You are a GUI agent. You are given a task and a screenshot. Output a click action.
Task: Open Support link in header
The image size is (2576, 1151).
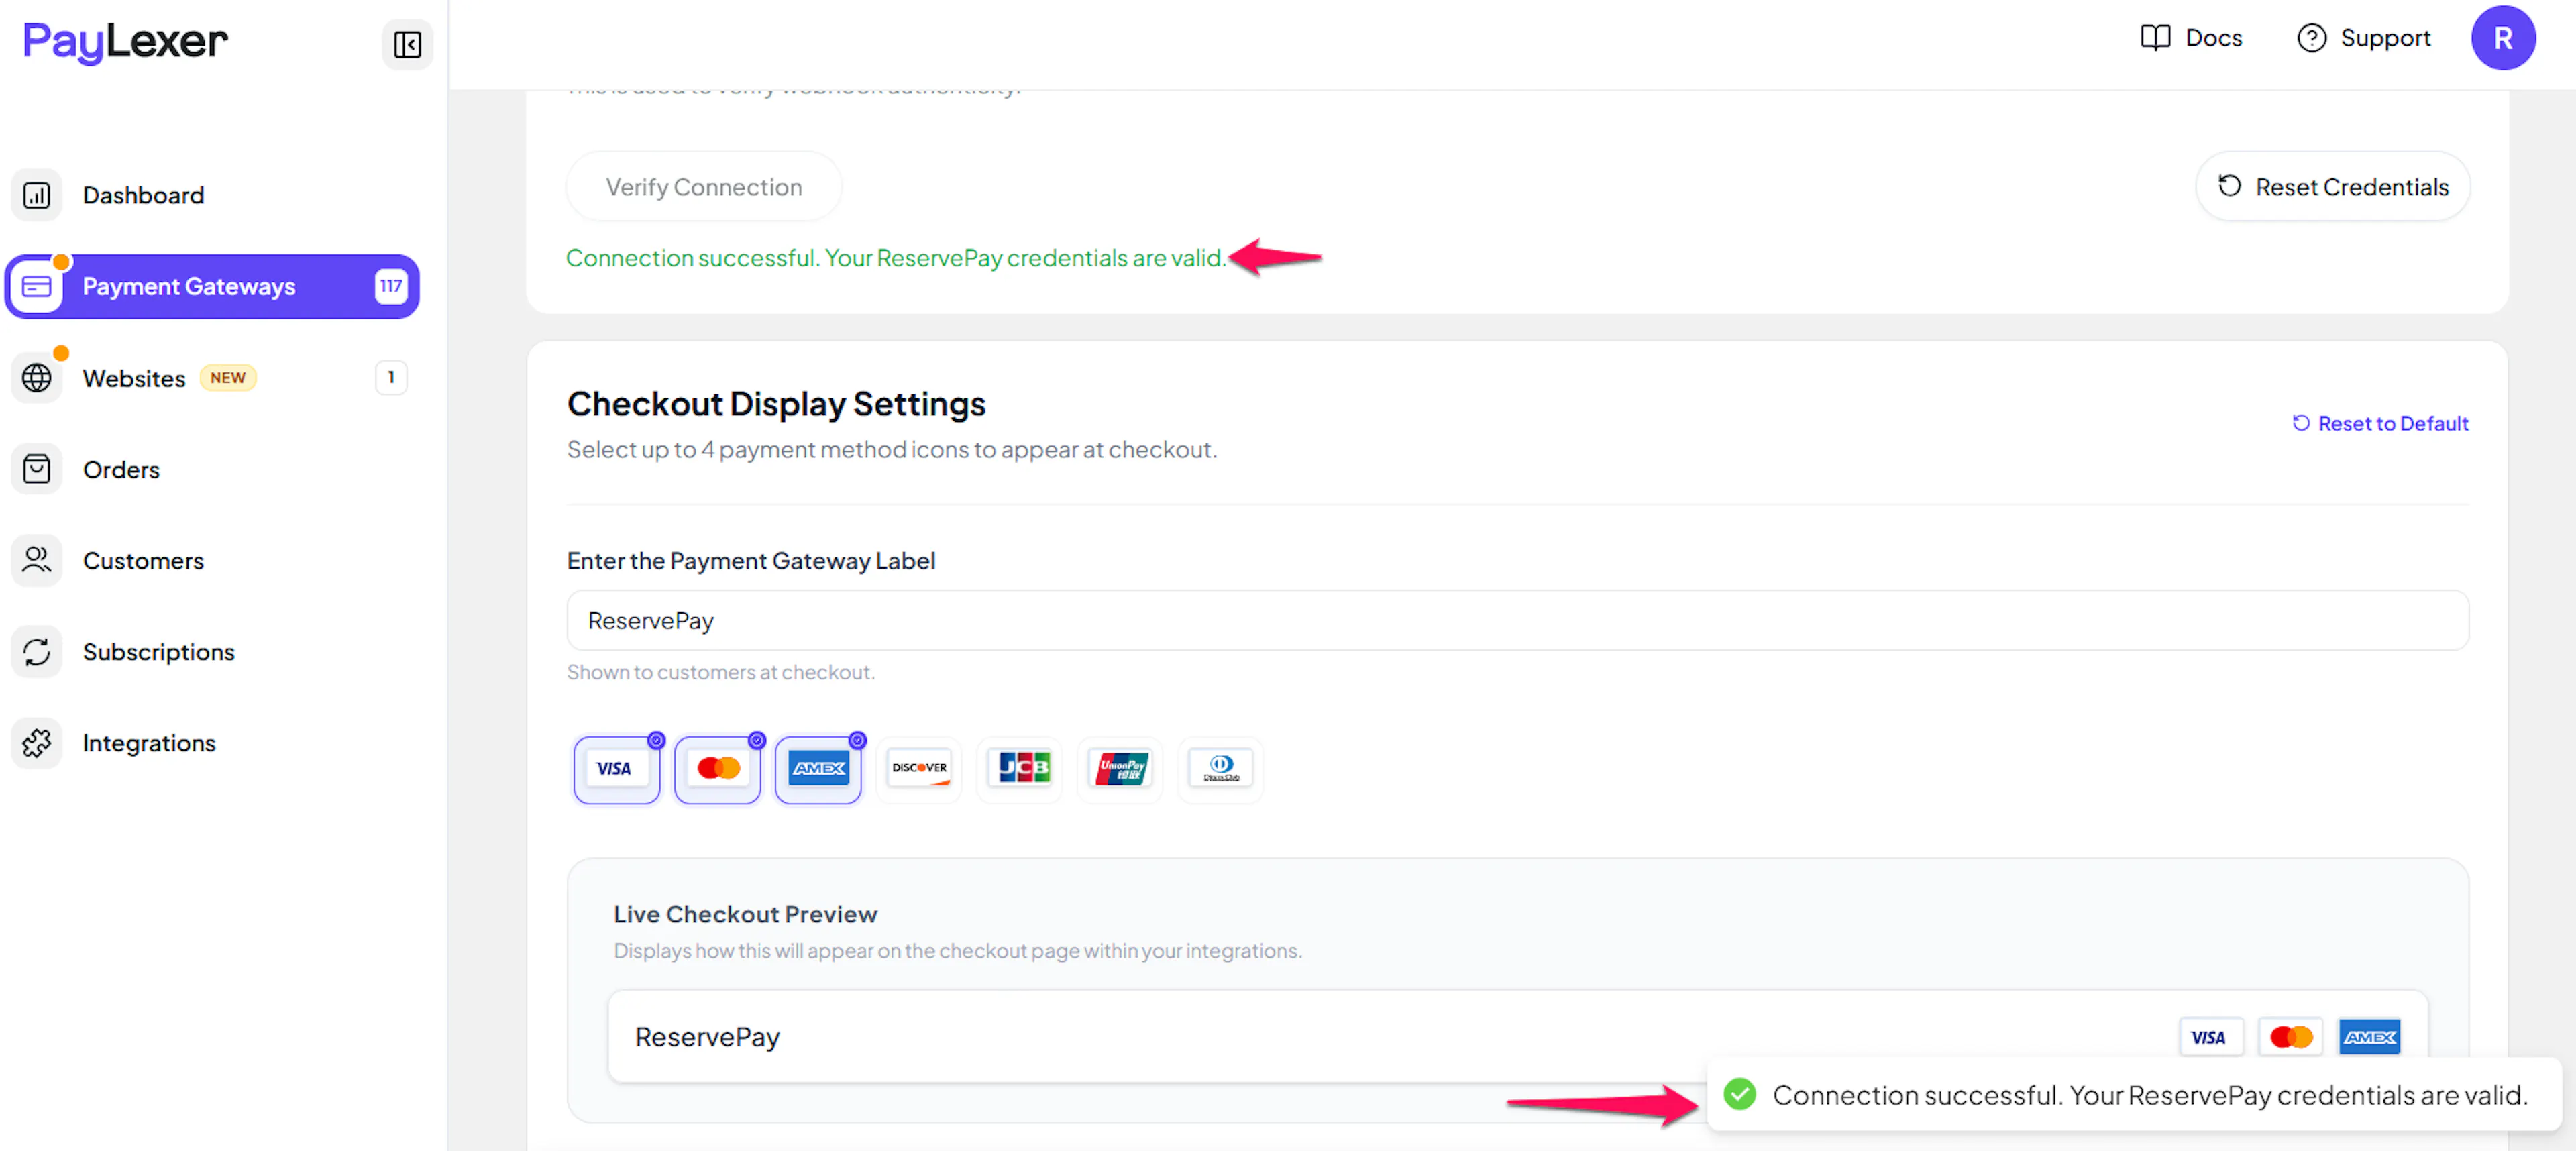[x=2364, y=38]
